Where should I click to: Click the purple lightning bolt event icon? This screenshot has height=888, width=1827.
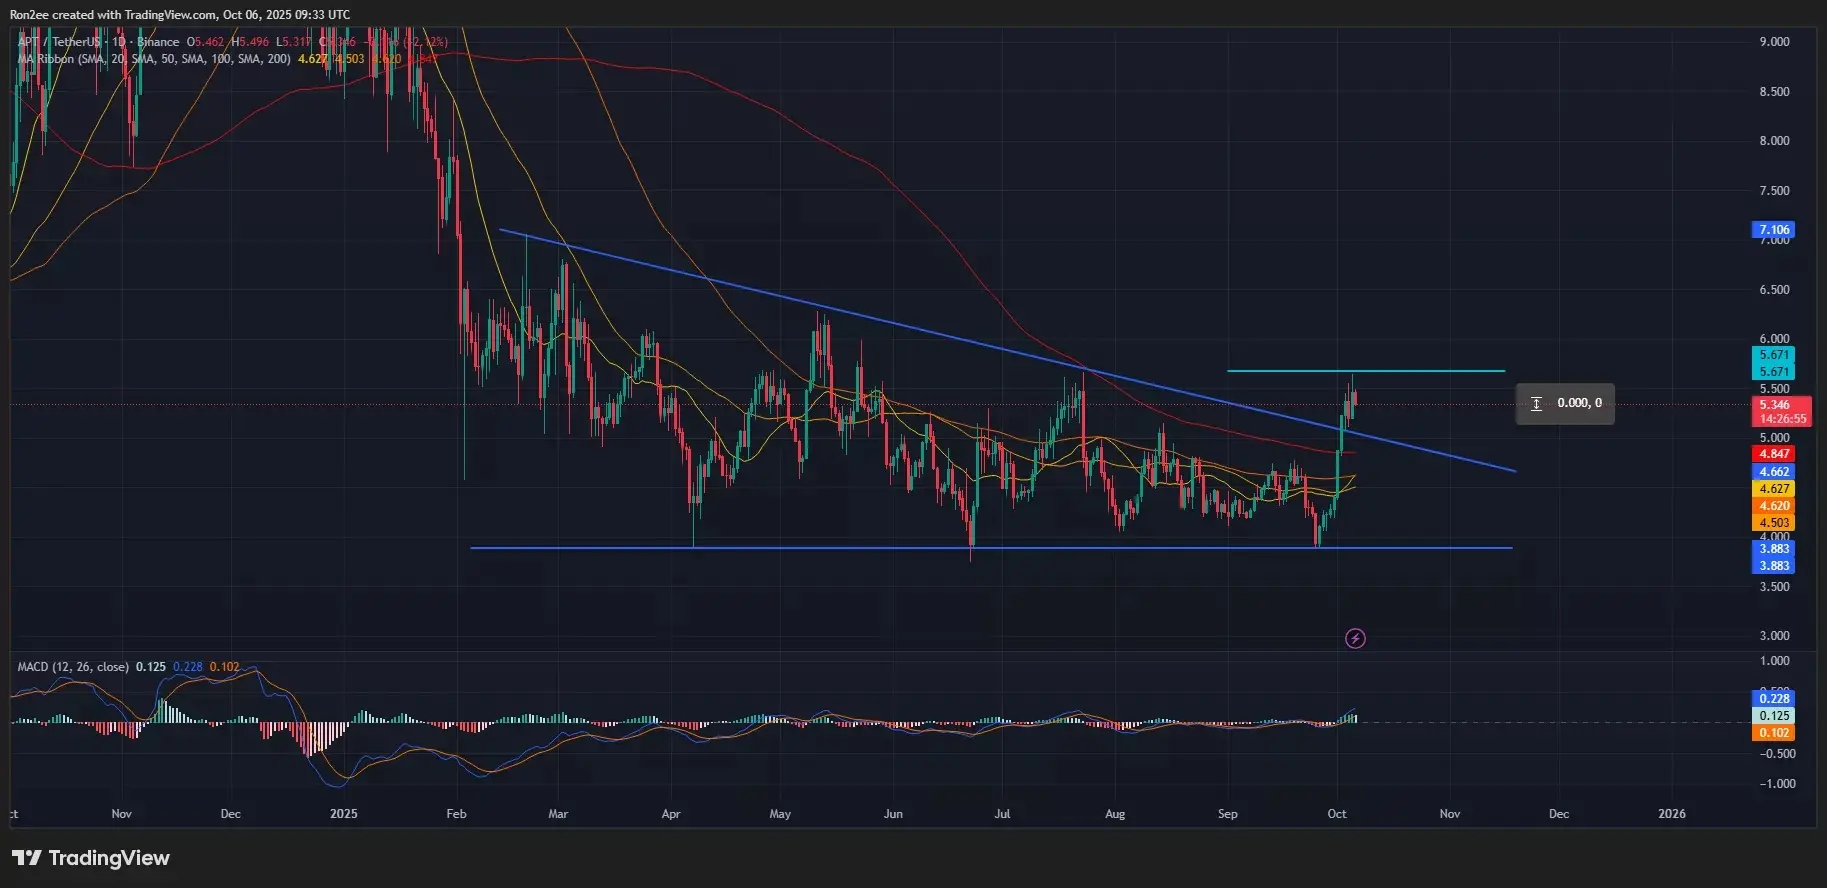pos(1355,638)
